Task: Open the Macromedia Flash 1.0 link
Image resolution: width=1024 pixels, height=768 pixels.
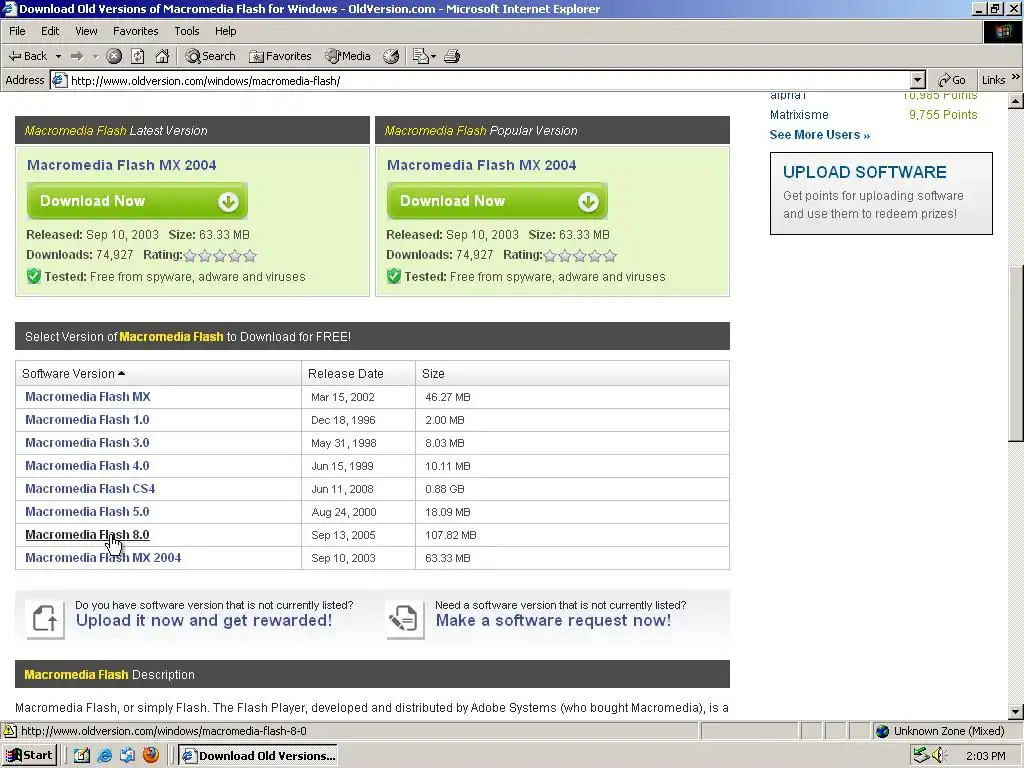Action: pos(87,419)
